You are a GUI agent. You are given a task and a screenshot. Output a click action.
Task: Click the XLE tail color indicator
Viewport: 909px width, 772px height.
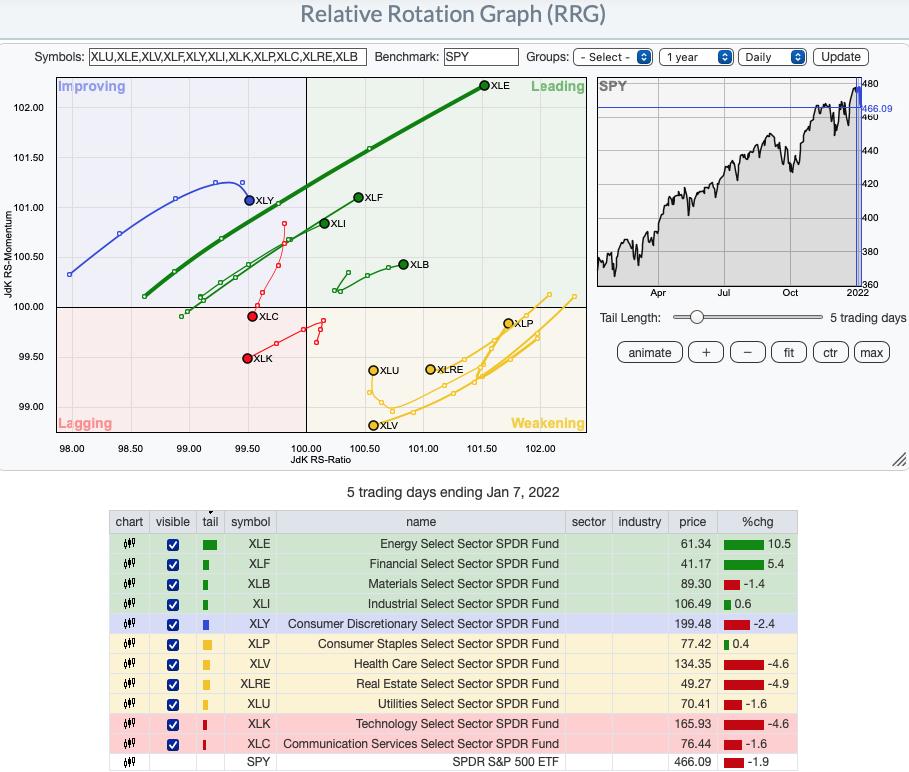coord(209,544)
